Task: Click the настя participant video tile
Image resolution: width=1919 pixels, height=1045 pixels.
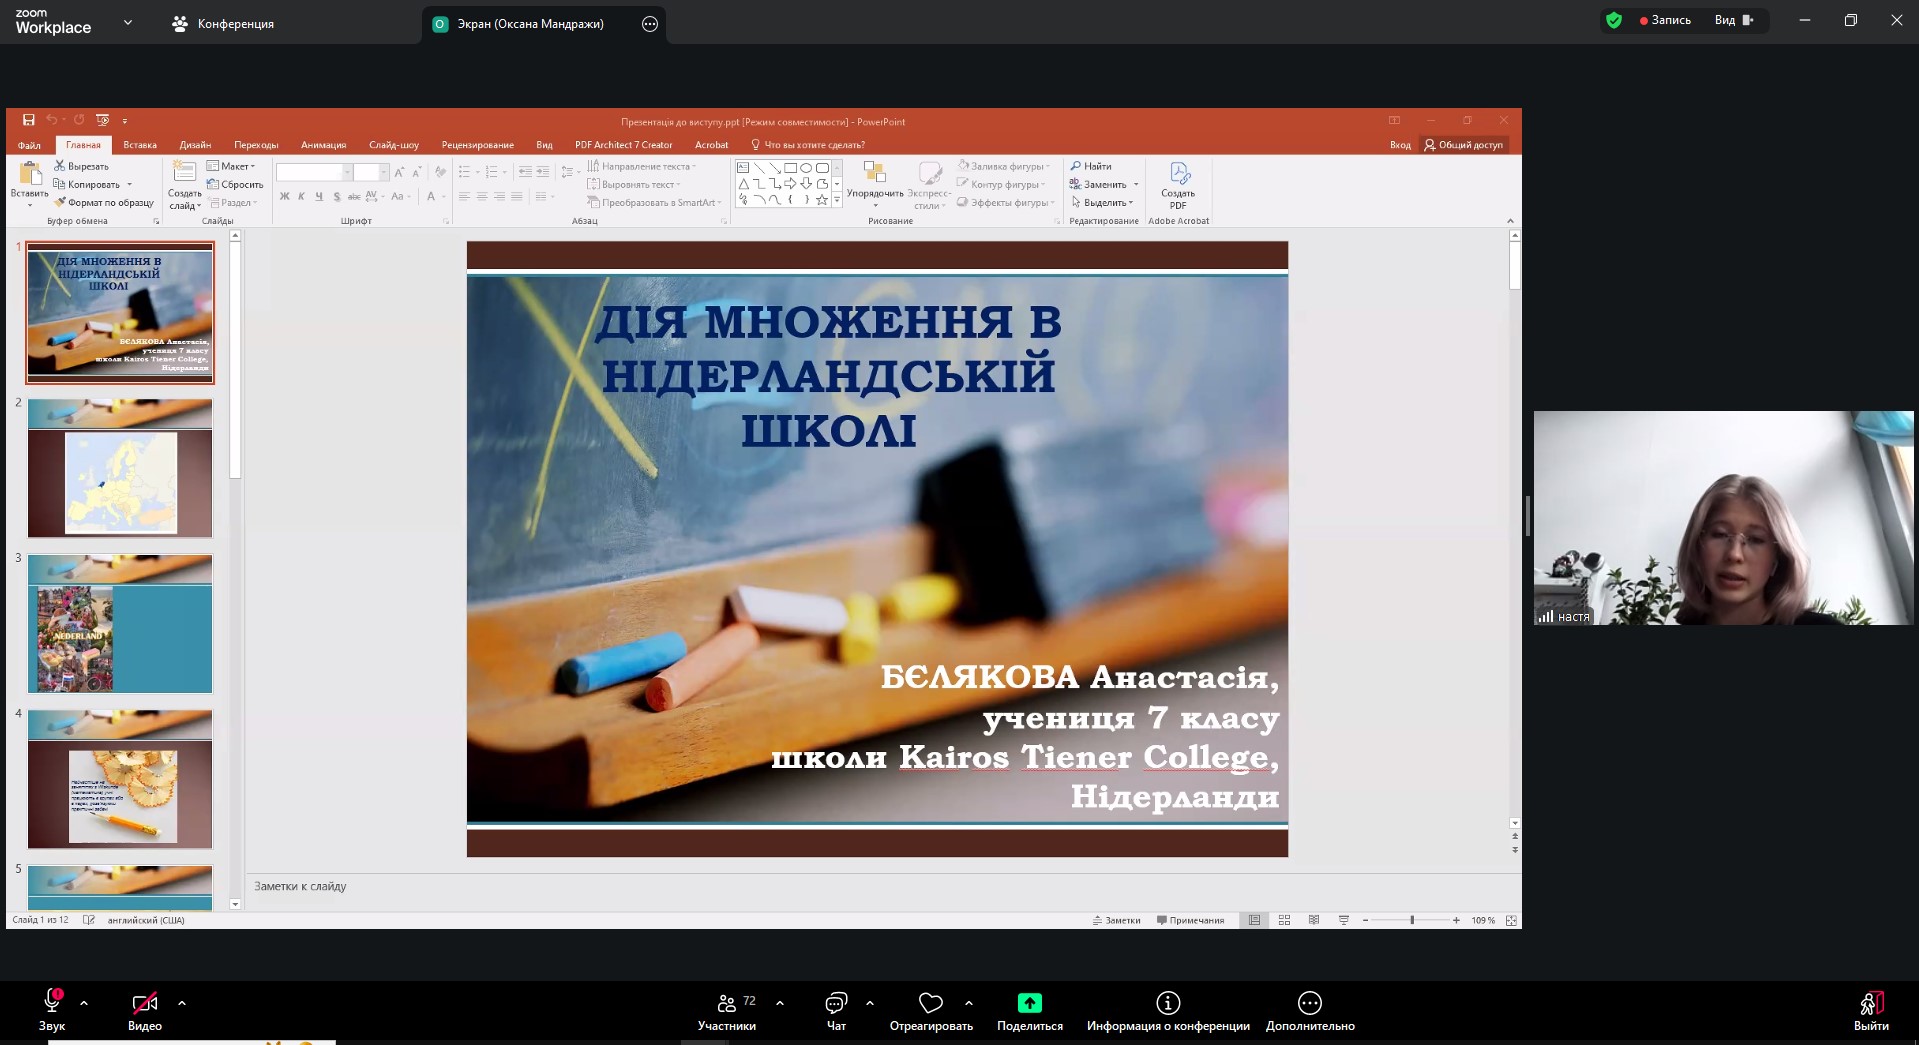Action: [1723, 518]
